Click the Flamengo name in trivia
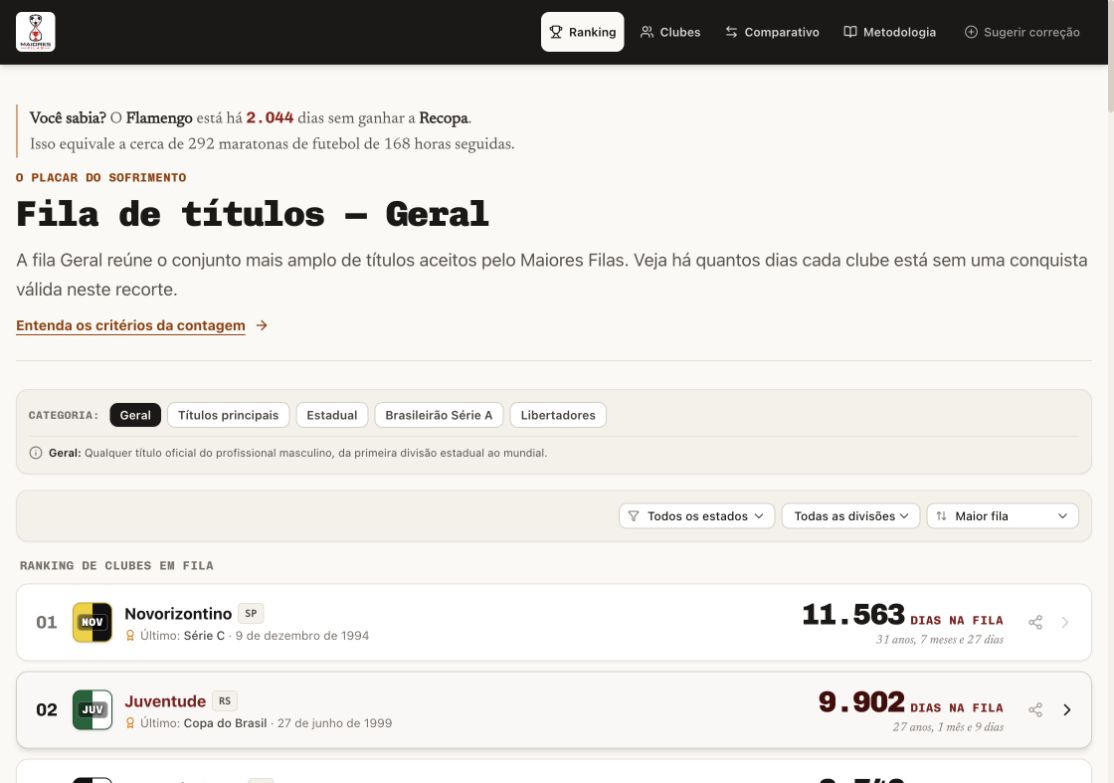This screenshot has width=1114, height=783. [x=159, y=118]
